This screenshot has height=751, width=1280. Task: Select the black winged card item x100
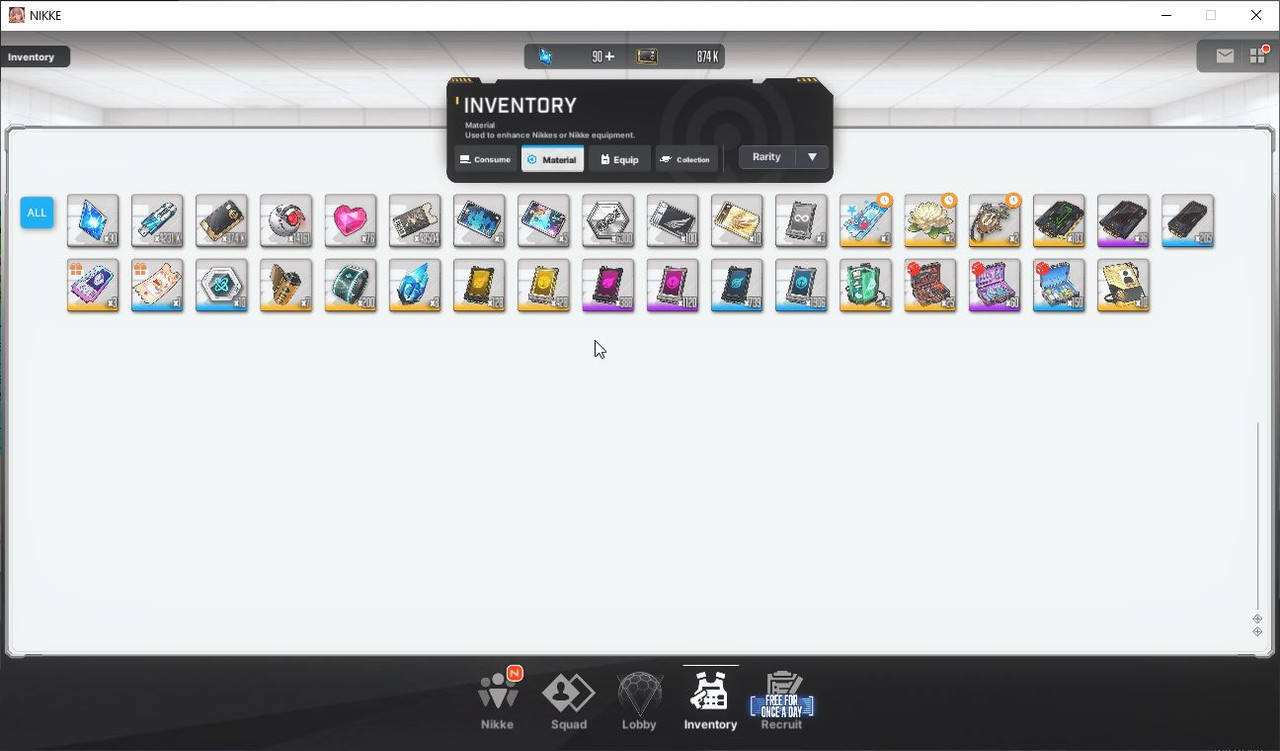pyautogui.click(x=672, y=220)
